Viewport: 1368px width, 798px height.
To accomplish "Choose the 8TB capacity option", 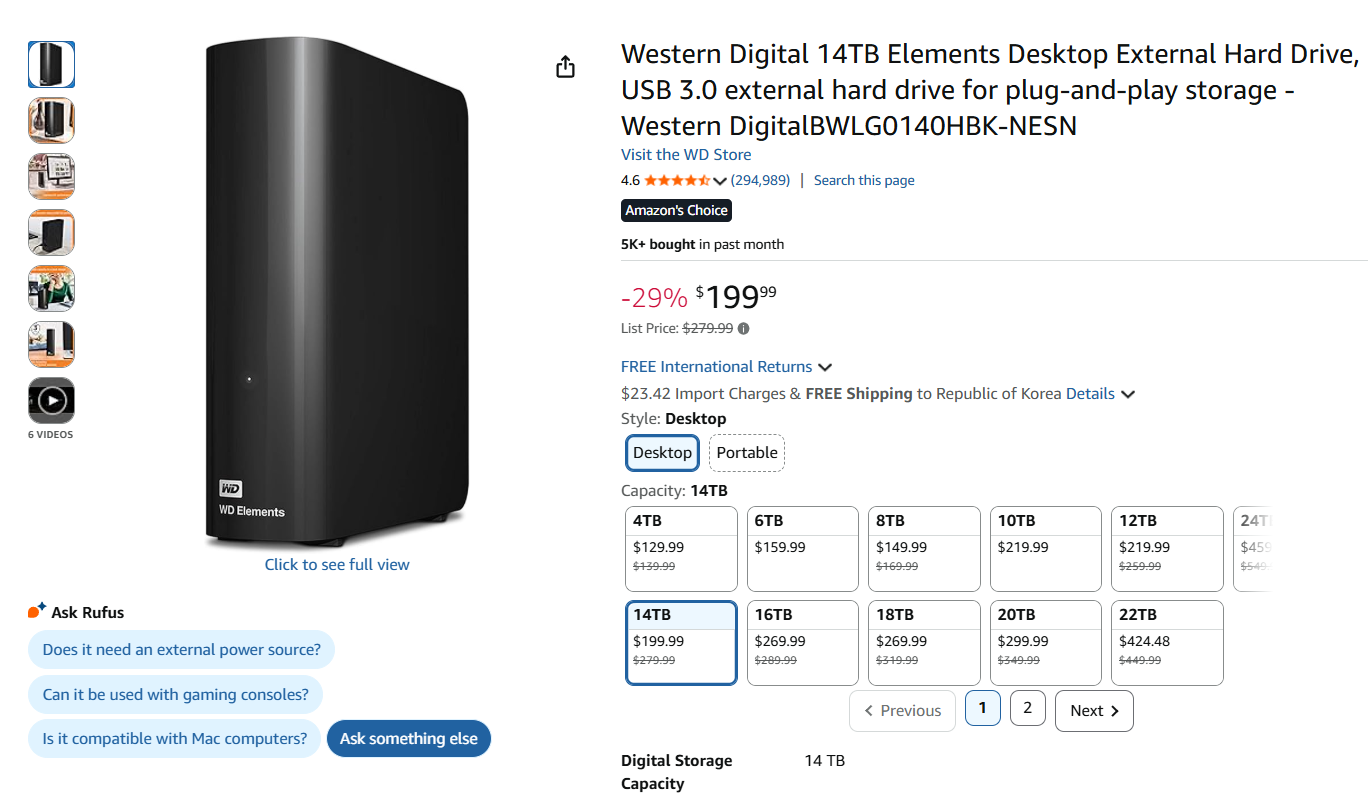I will click(924, 548).
